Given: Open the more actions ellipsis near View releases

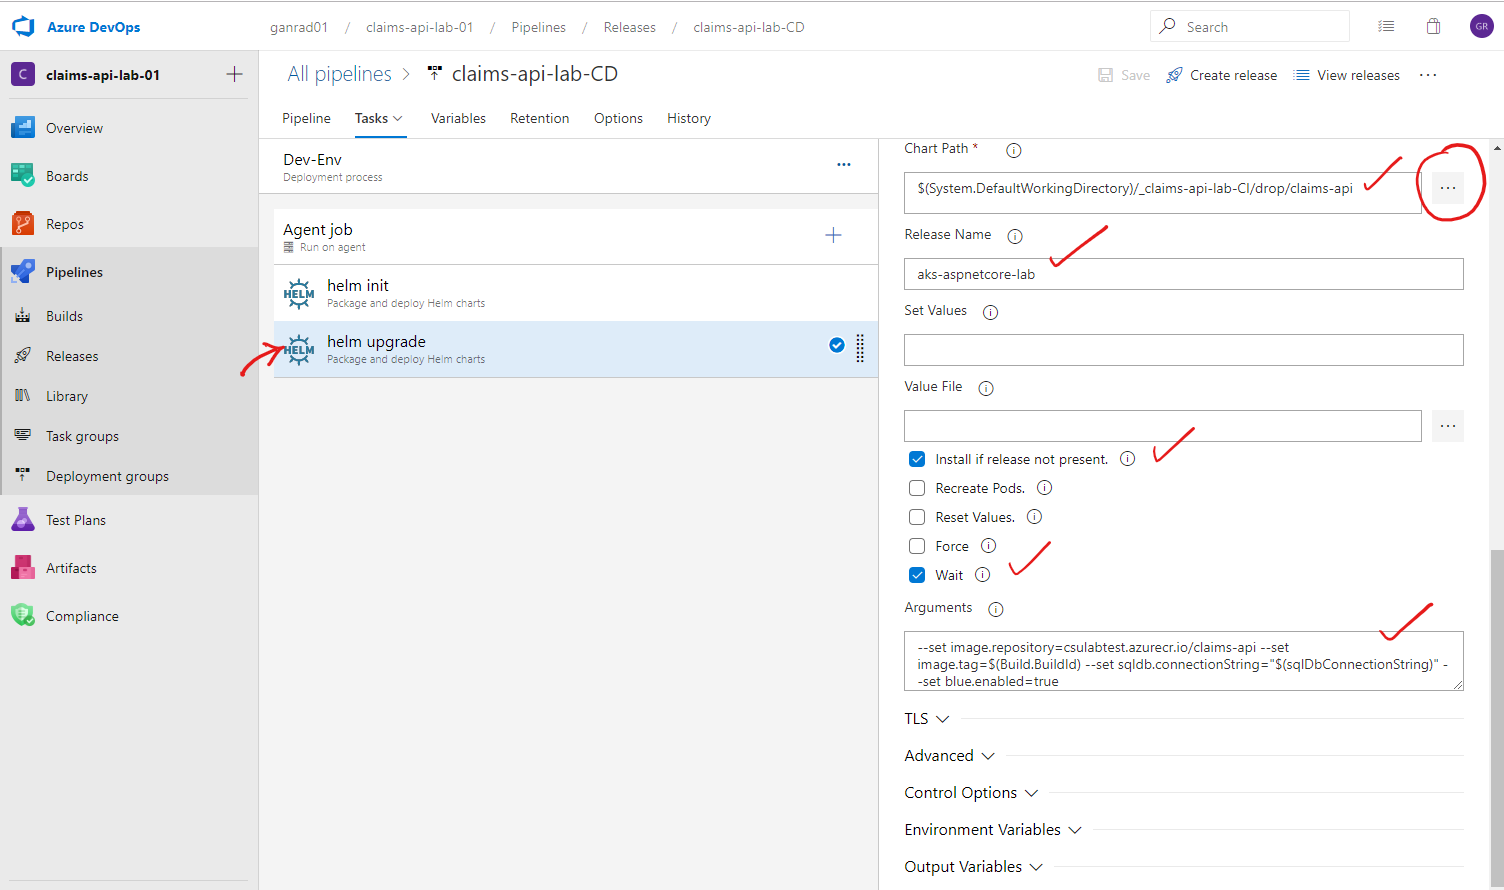Looking at the screenshot, I should click(1428, 75).
